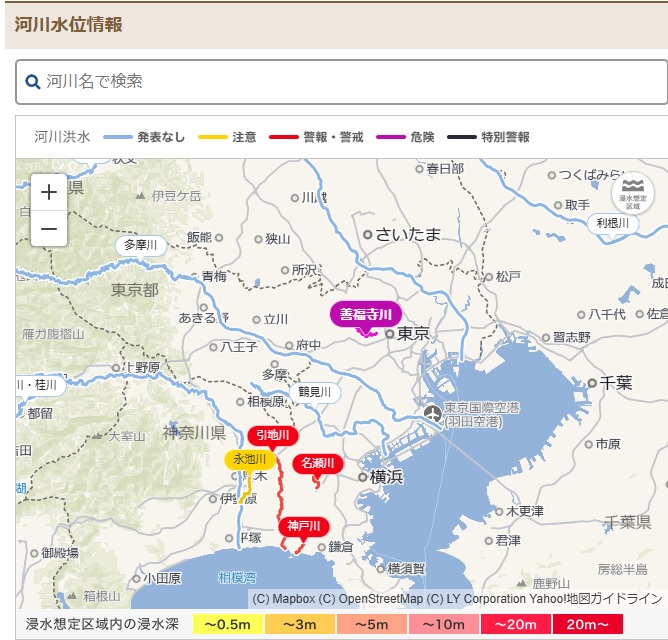Viewport: 668px width, 640px height.
Task: Select the purple 善福寺川 river marker
Action: click(x=366, y=314)
